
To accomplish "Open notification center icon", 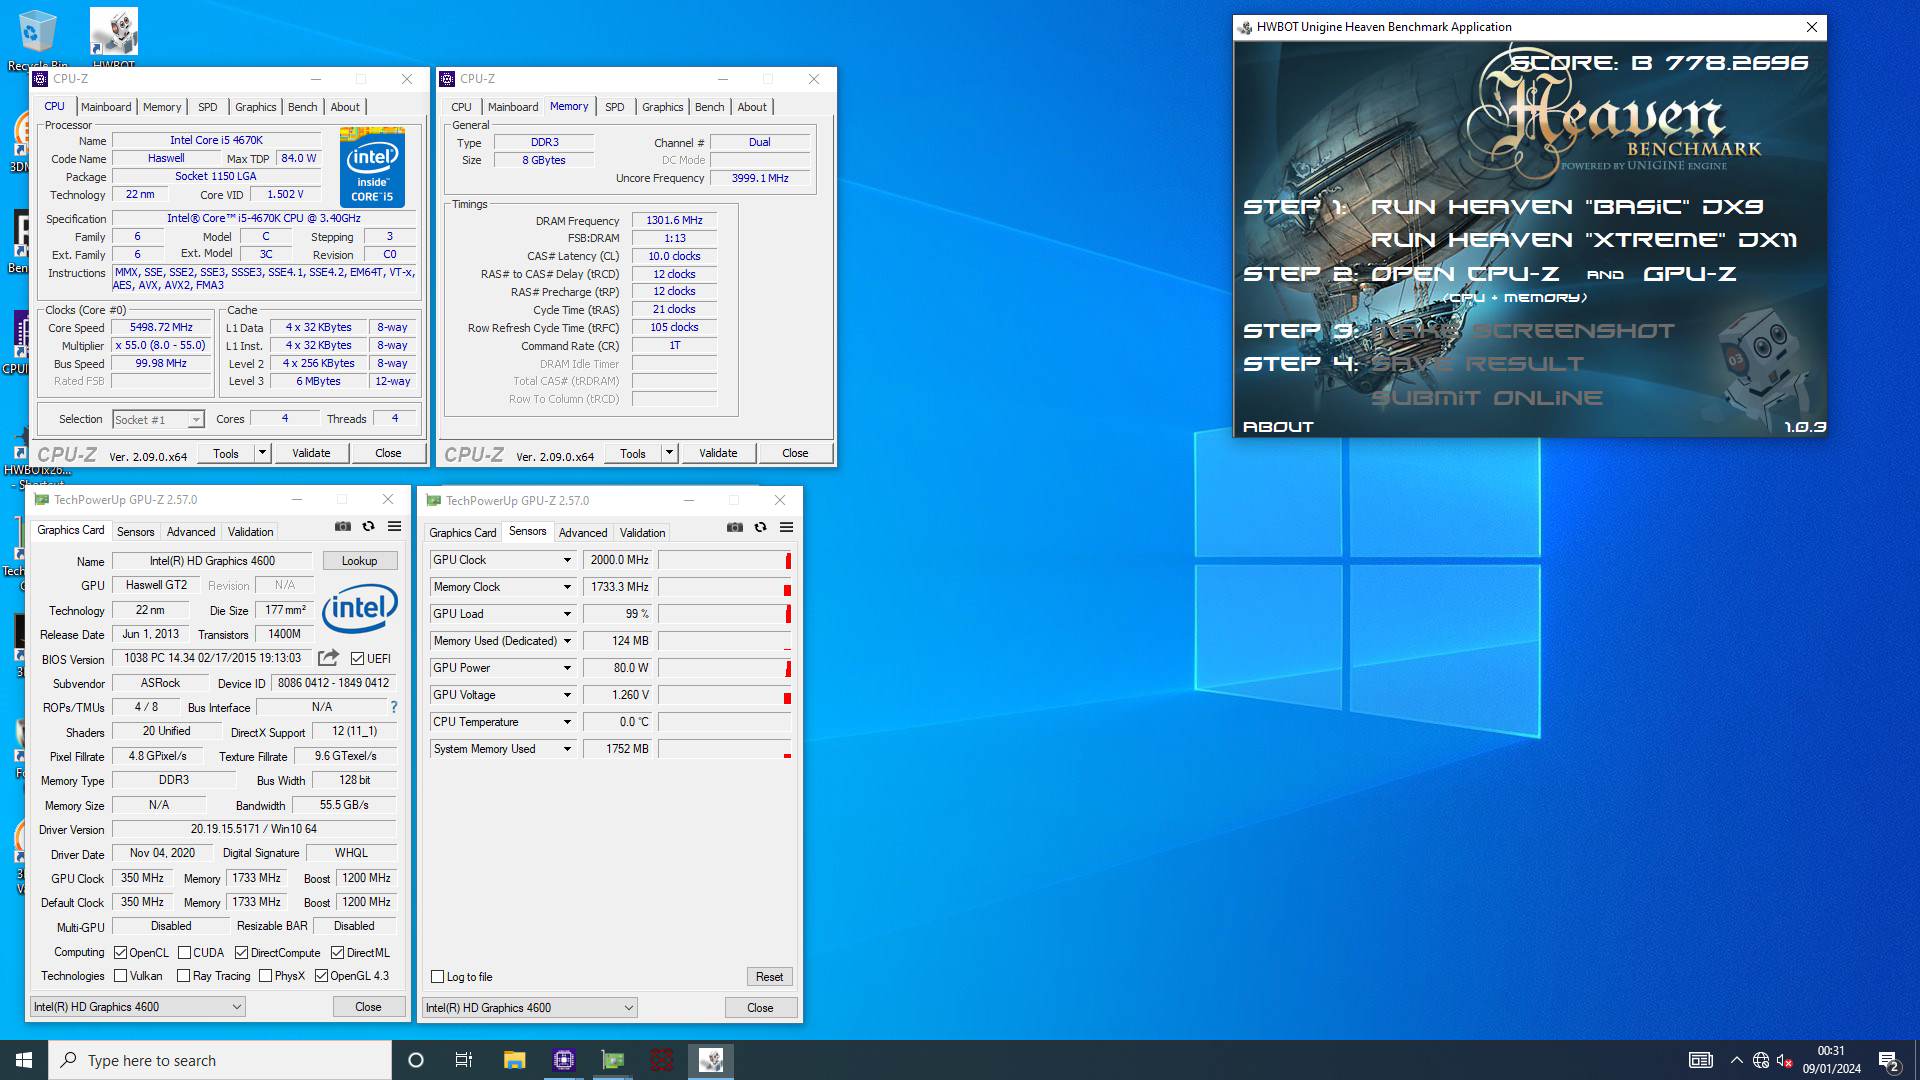I will coord(1888,1060).
